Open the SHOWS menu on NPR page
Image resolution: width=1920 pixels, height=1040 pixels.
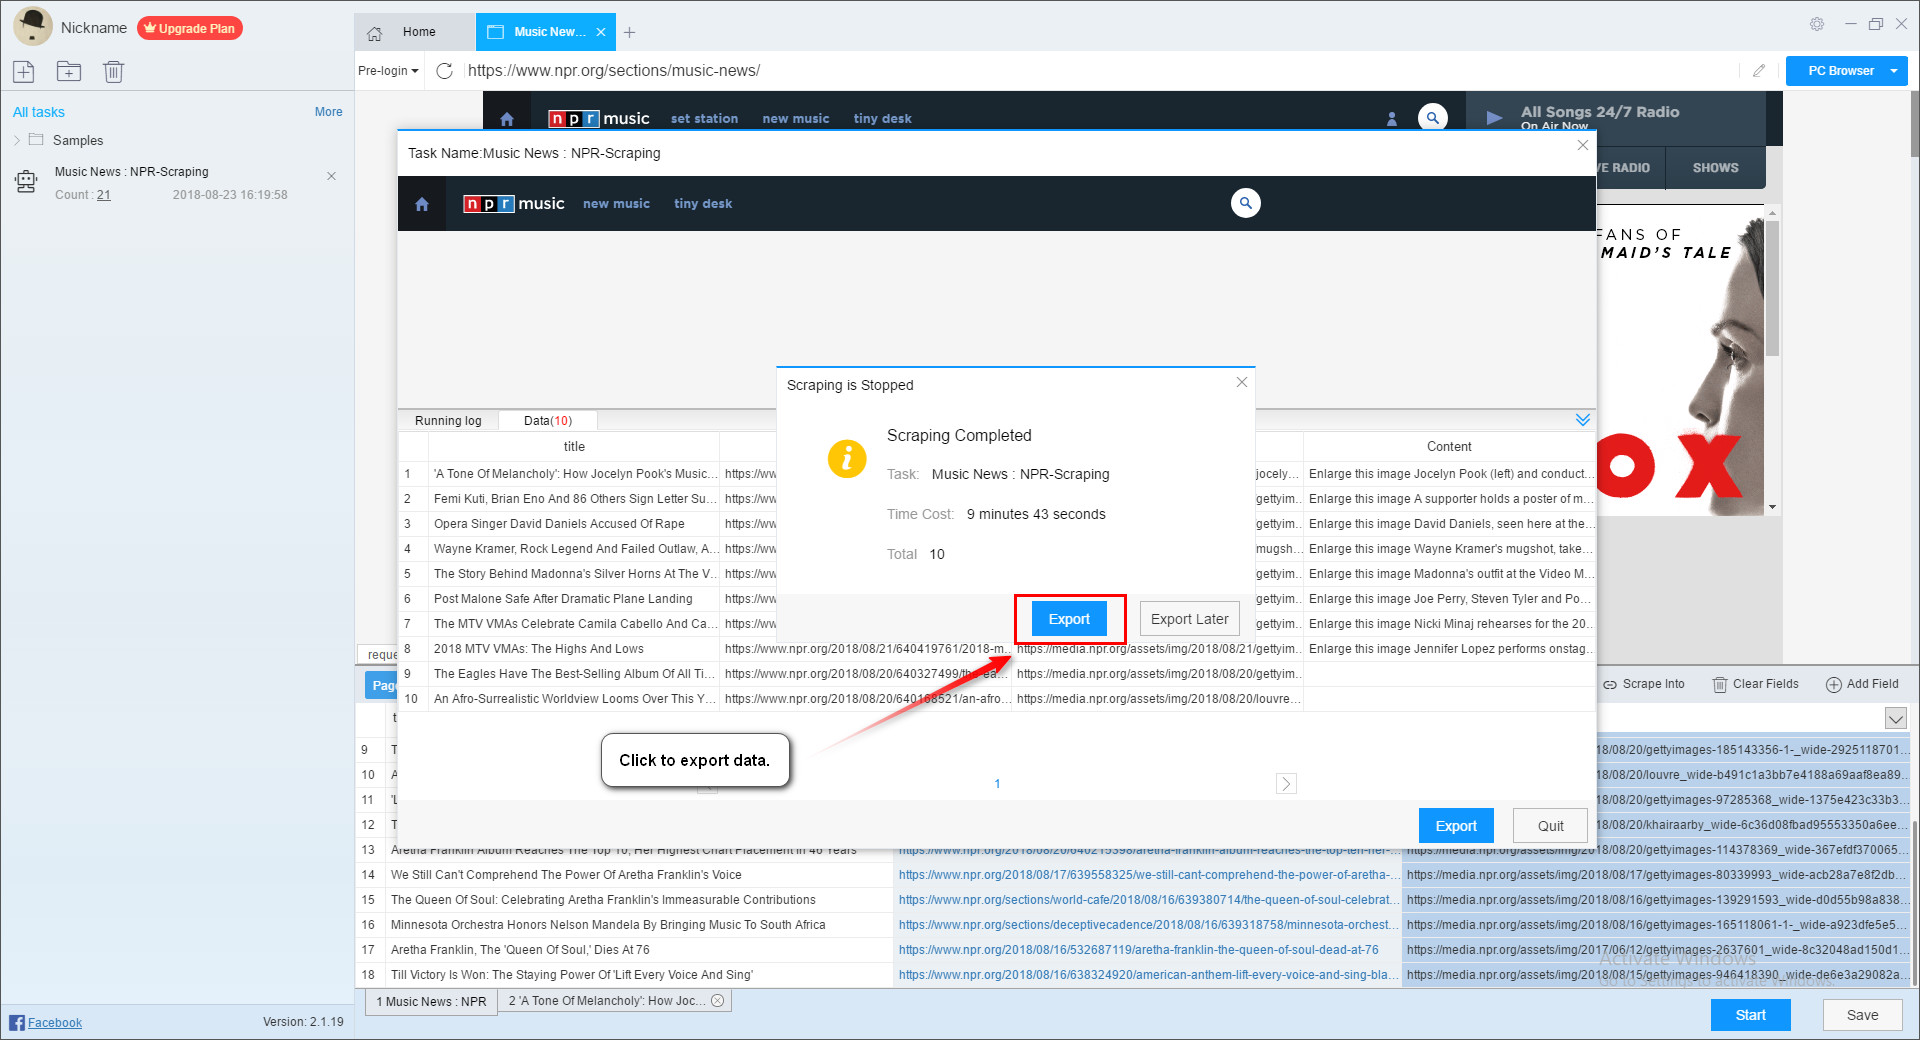[1715, 168]
